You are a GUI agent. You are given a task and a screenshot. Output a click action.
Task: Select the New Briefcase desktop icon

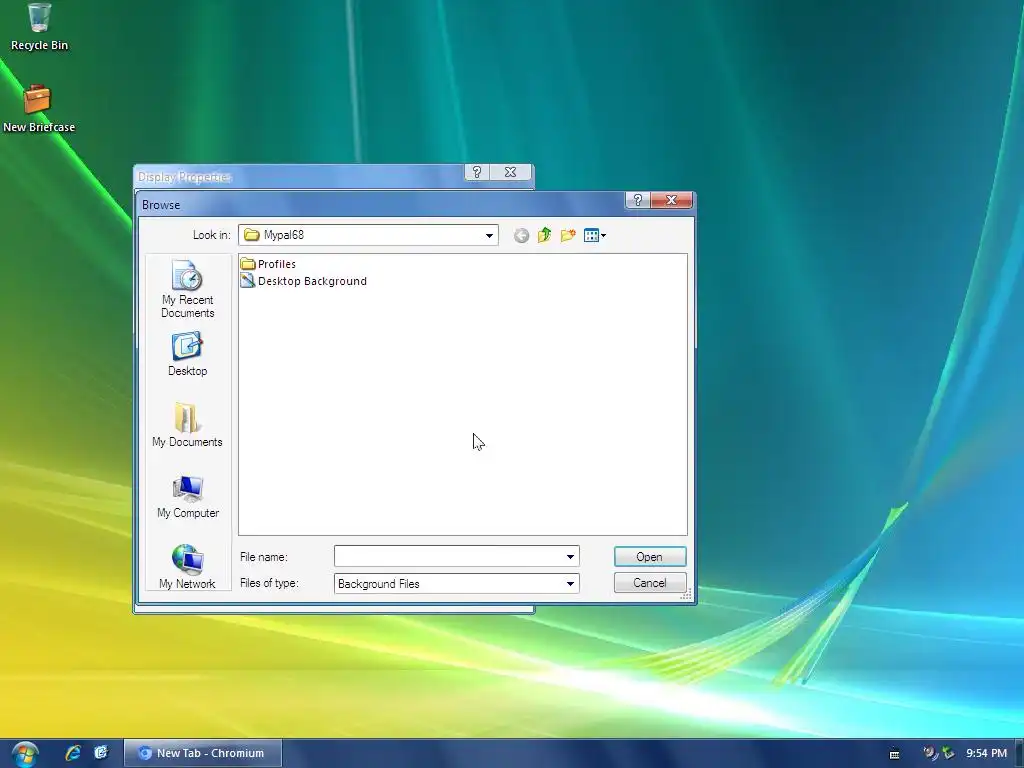pos(39,108)
